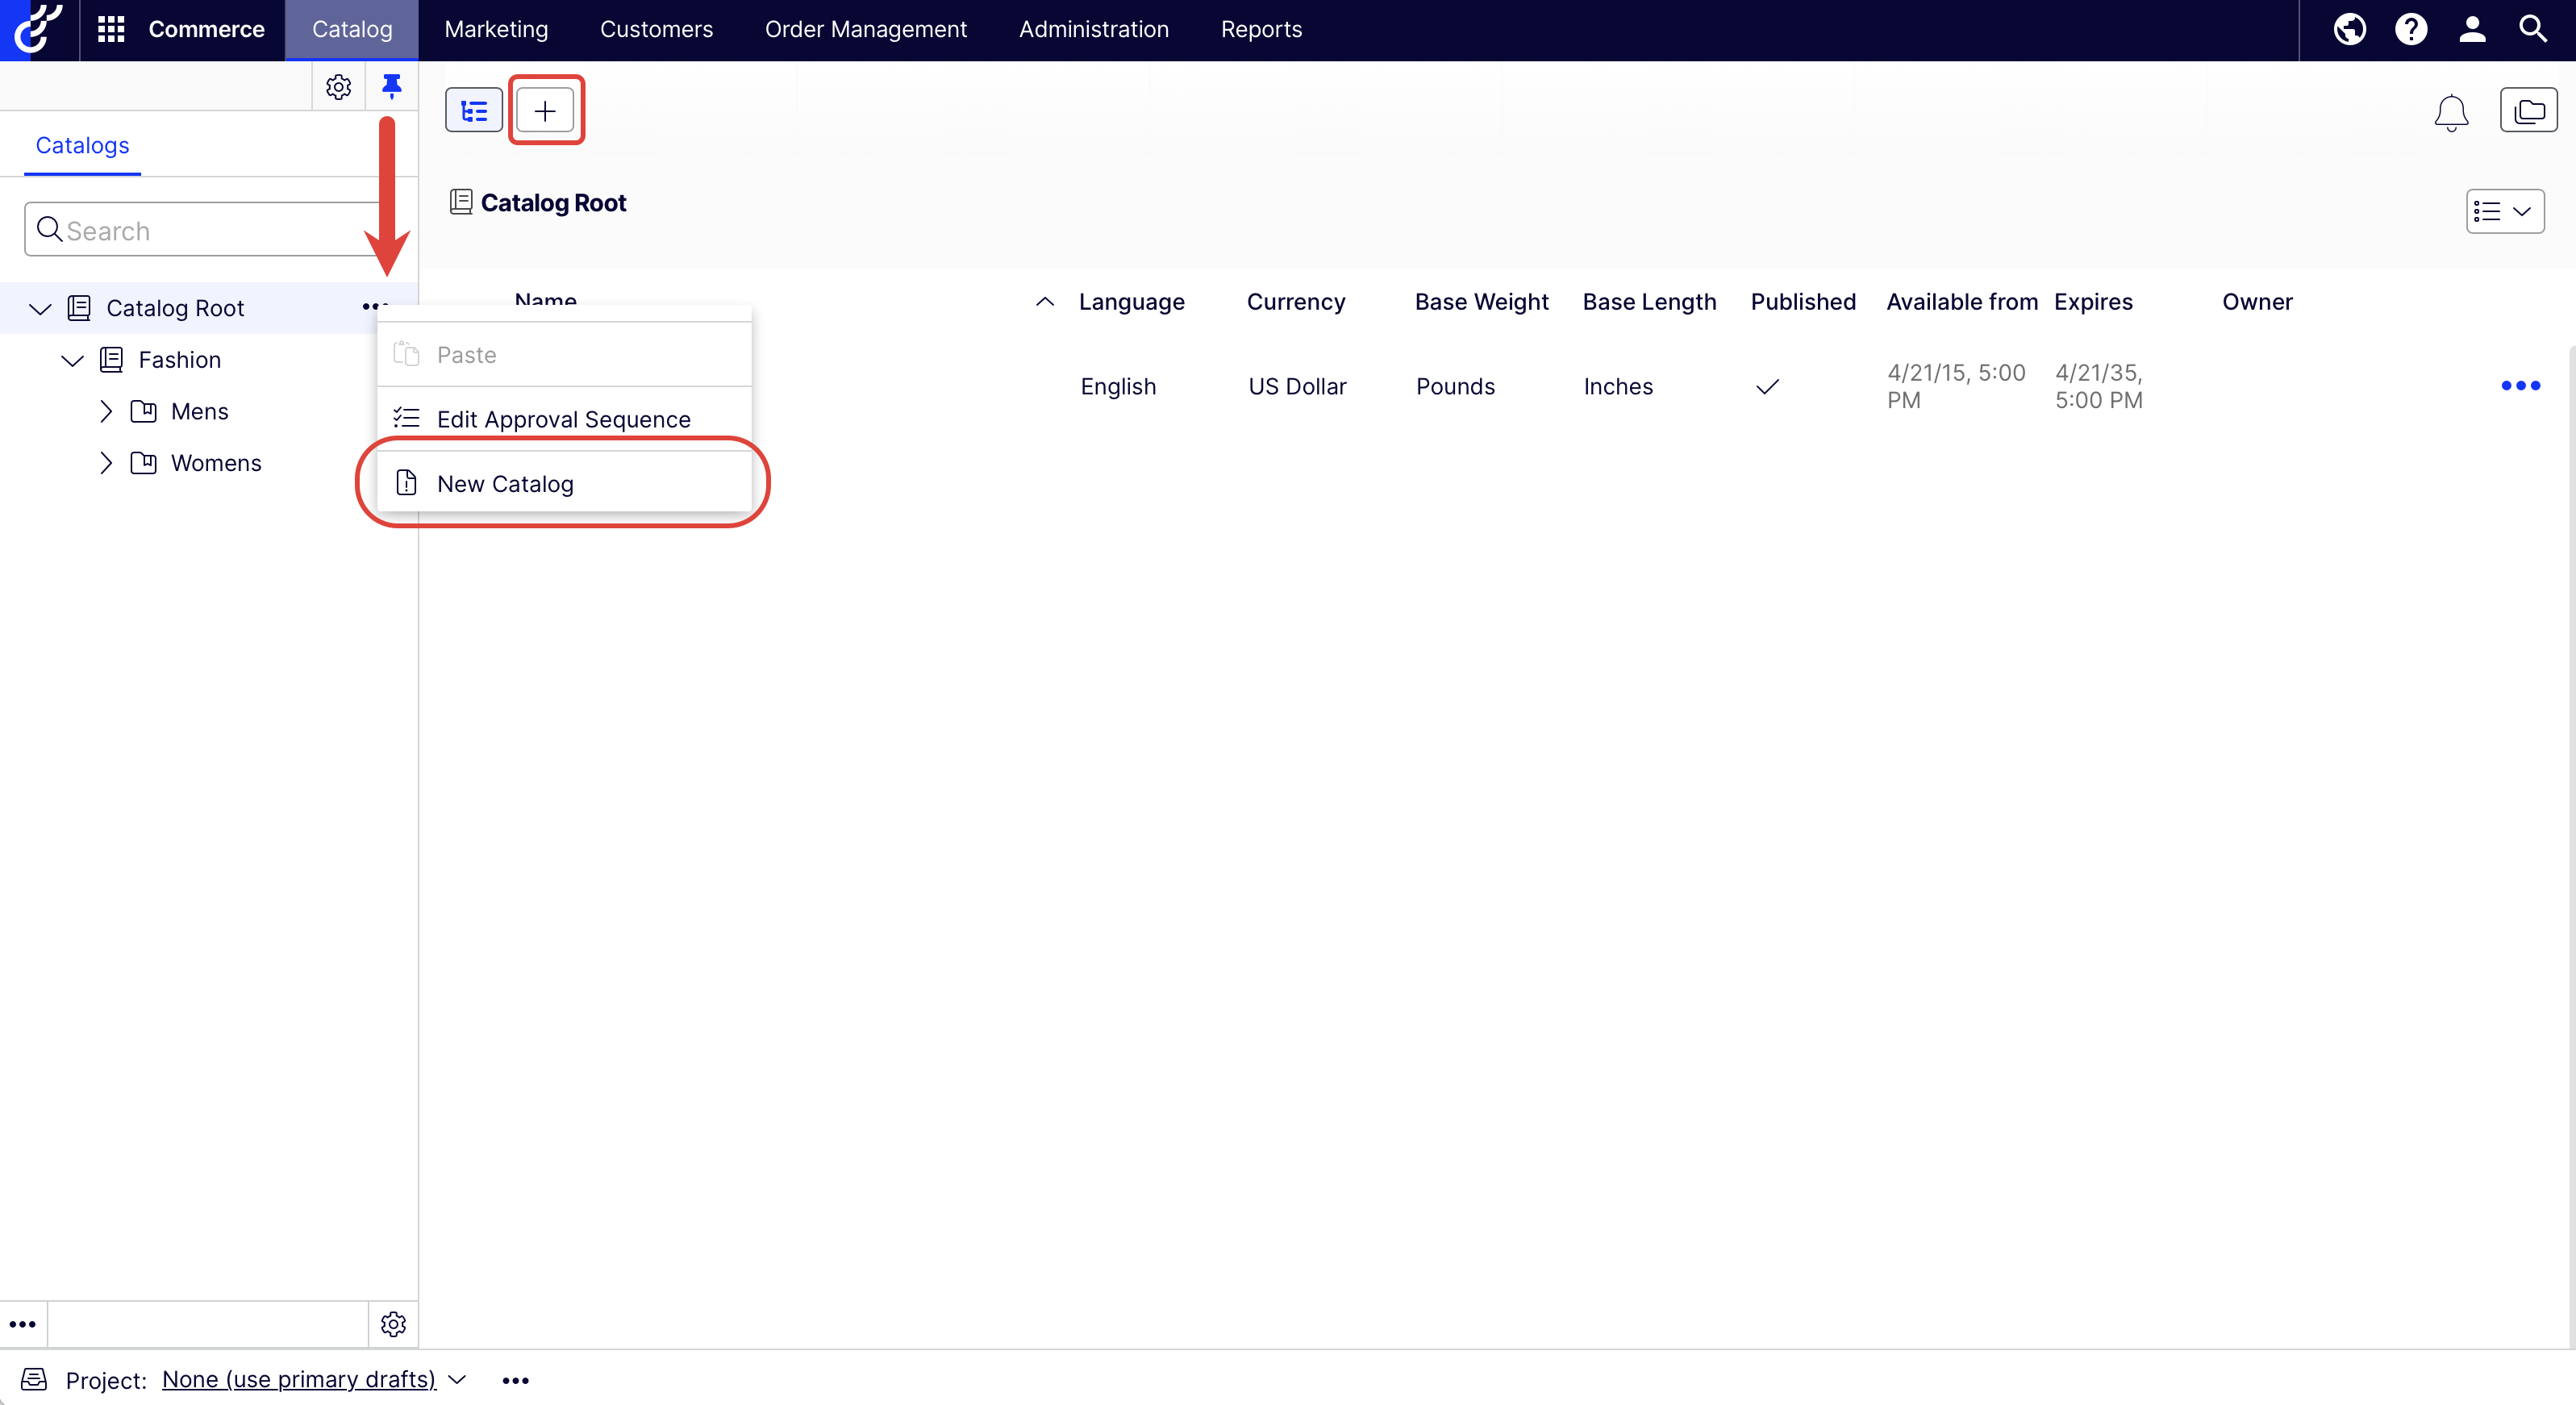Open the help question mark icon
The height and width of the screenshot is (1405, 2576).
click(x=2410, y=29)
